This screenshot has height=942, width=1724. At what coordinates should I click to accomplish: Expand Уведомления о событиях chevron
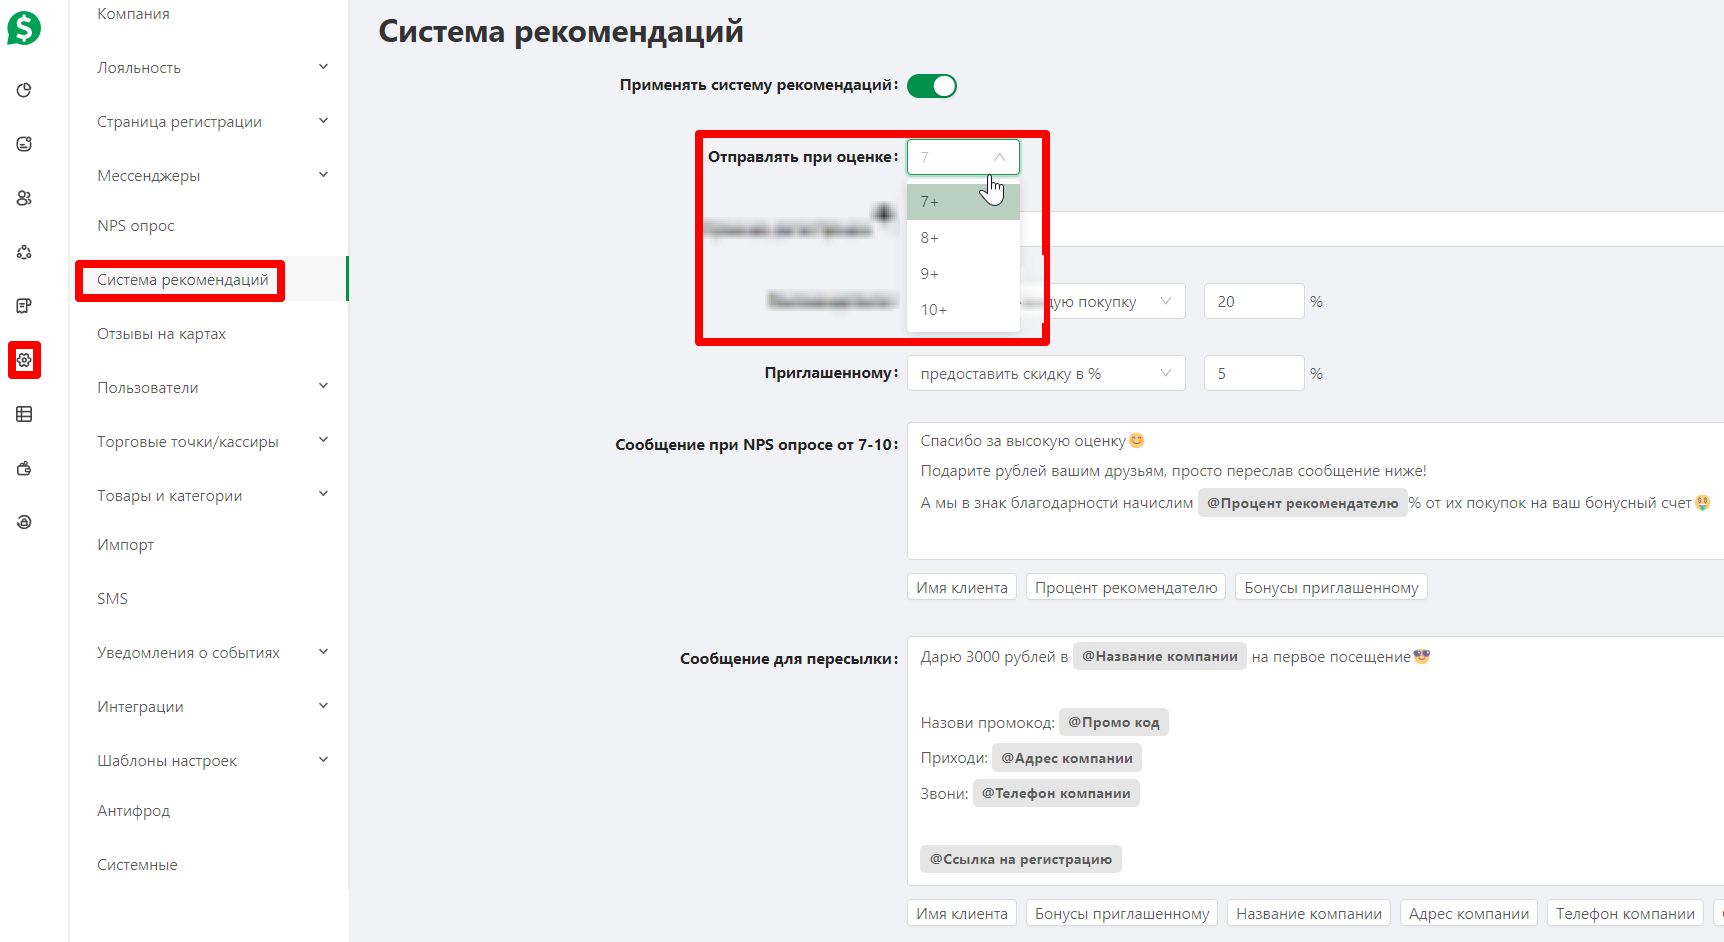pos(323,652)
